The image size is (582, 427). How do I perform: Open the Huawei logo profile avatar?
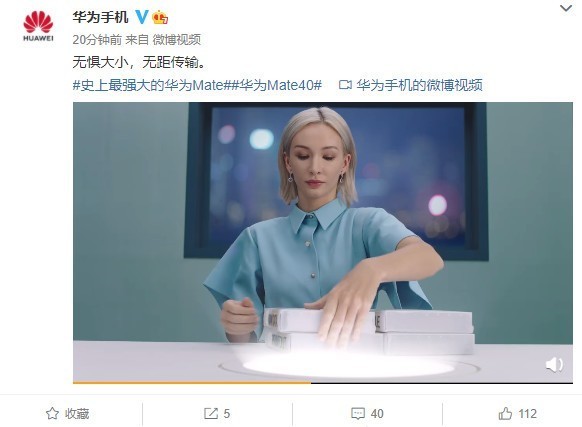pos(38,26)
